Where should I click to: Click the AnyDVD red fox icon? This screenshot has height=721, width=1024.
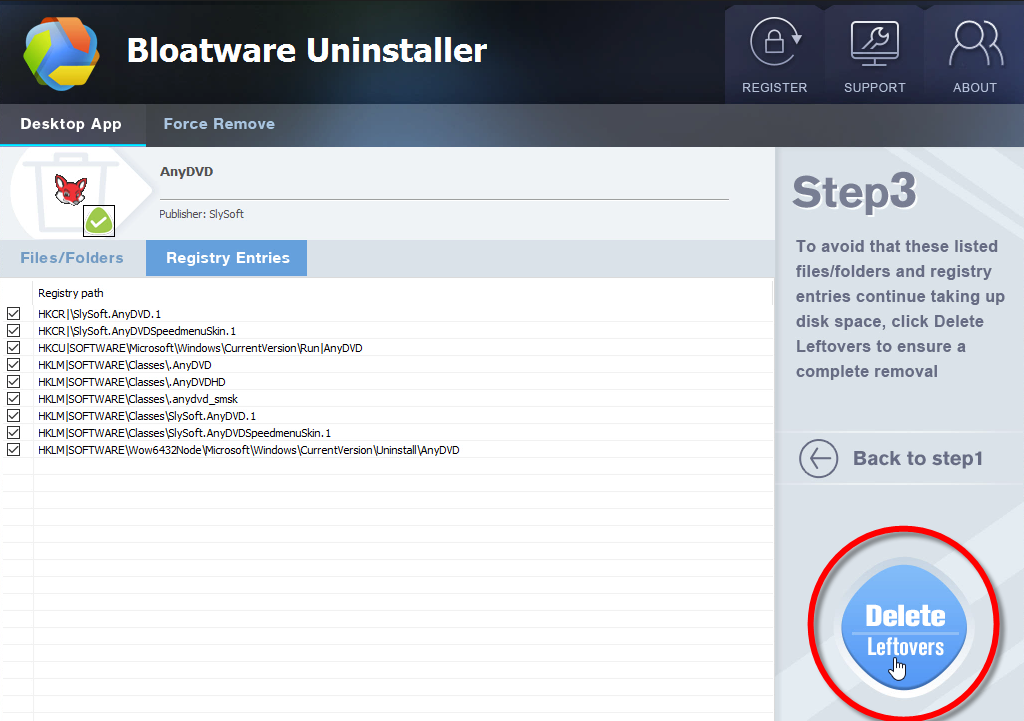[x=71, y=190]
